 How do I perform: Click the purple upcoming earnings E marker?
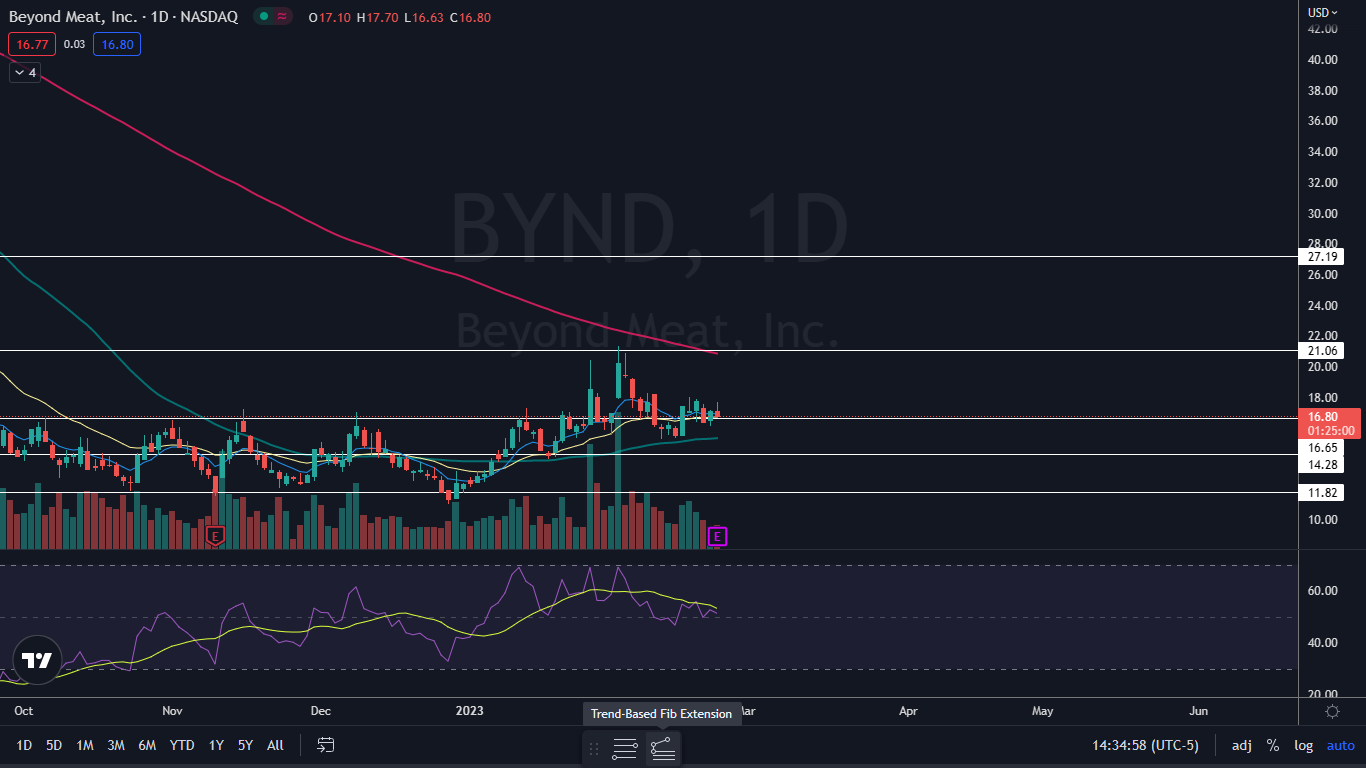716,537
